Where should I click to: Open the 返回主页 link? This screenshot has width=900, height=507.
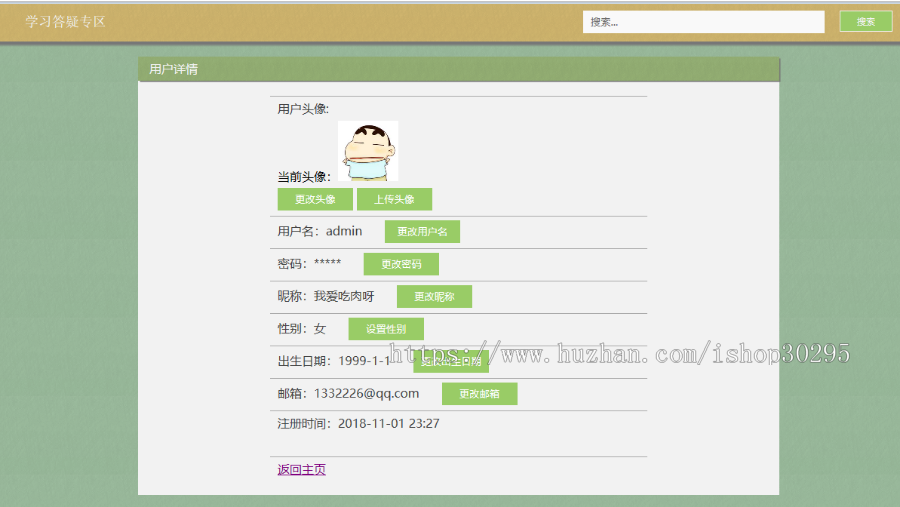click(301, 469)
